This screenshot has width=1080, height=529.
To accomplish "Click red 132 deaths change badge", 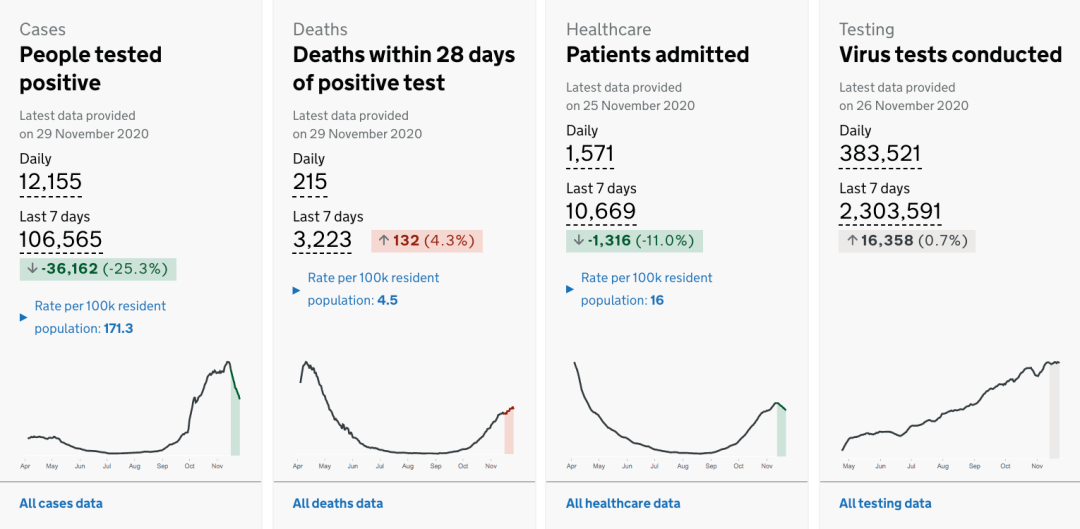I will tap(427, 241).
